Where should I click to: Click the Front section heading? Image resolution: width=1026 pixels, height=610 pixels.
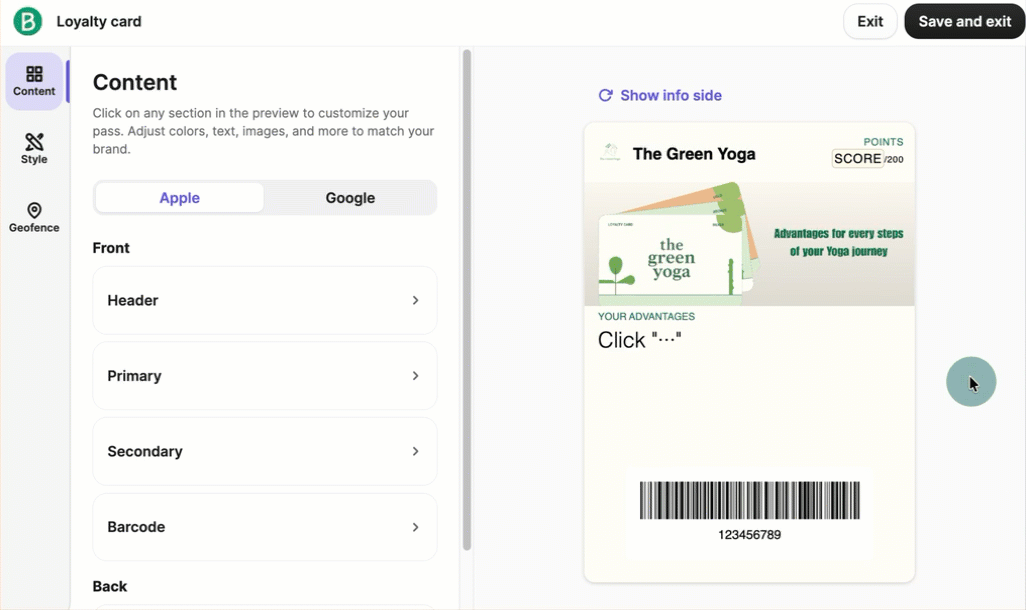tap(111, 248)
